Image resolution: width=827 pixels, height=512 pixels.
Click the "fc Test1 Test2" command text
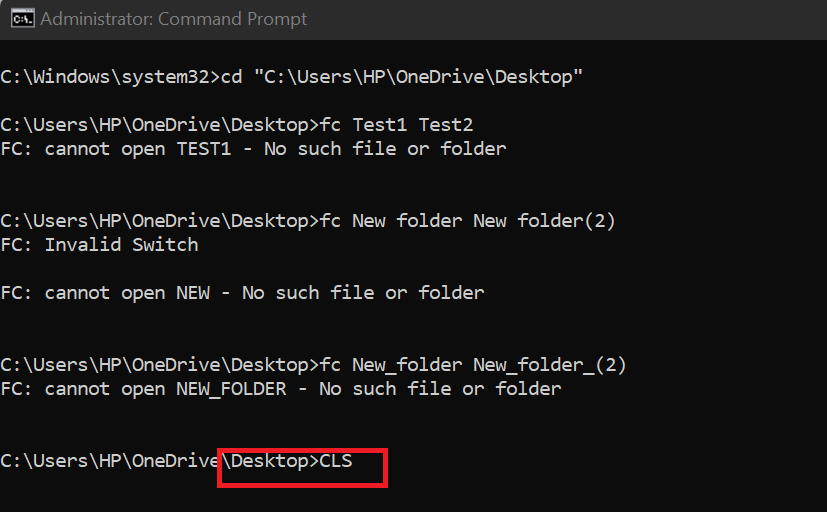[396, 125]
